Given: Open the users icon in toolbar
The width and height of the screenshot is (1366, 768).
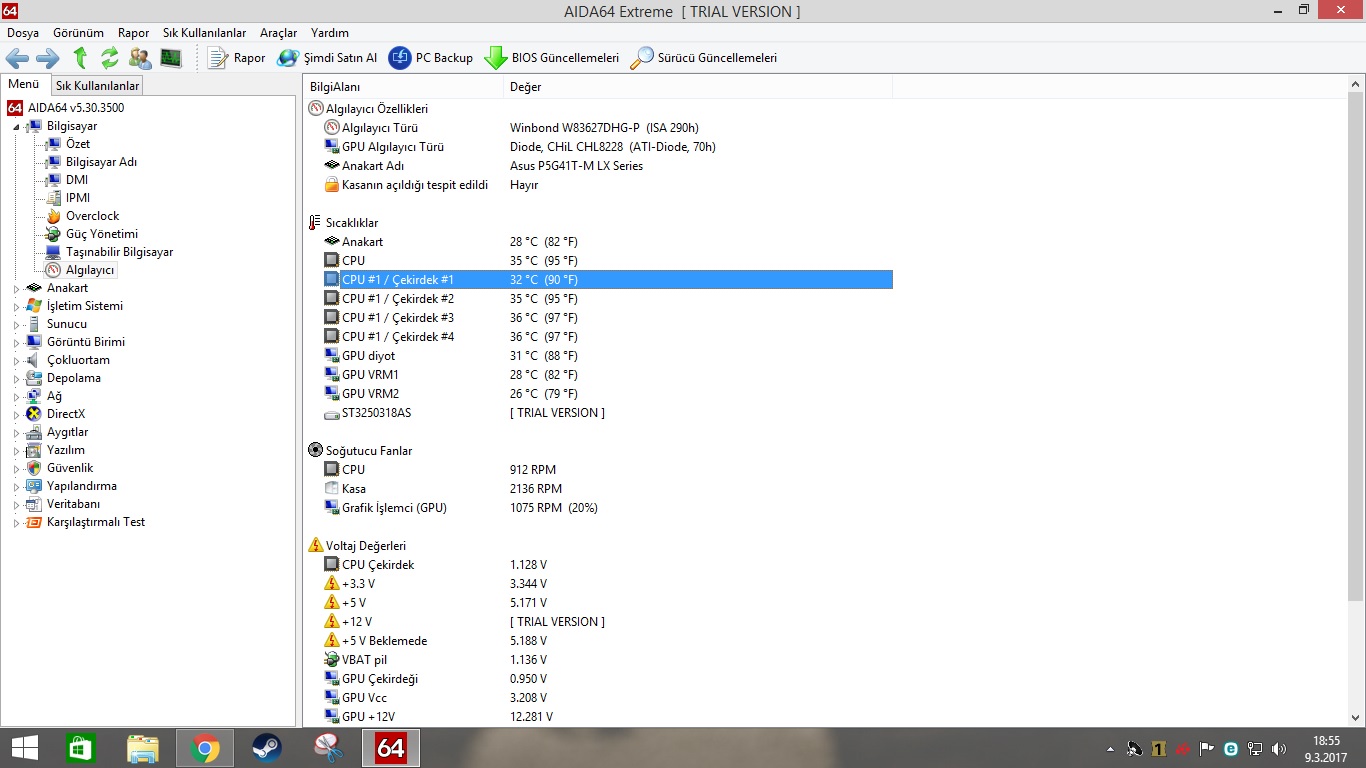Looking at the screenshot, I should click(x=140, y=58).
